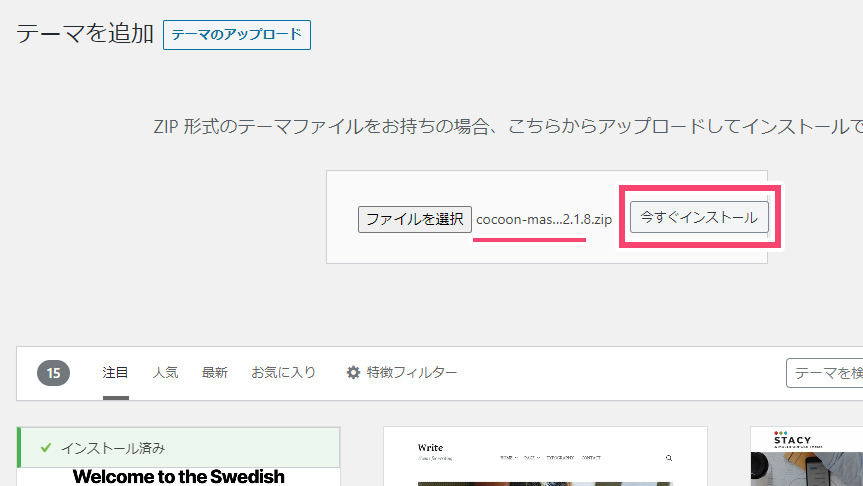Click 今すぐインストール to install theme
The width and height of the screenshot is (863, 486).
point(699,217)
